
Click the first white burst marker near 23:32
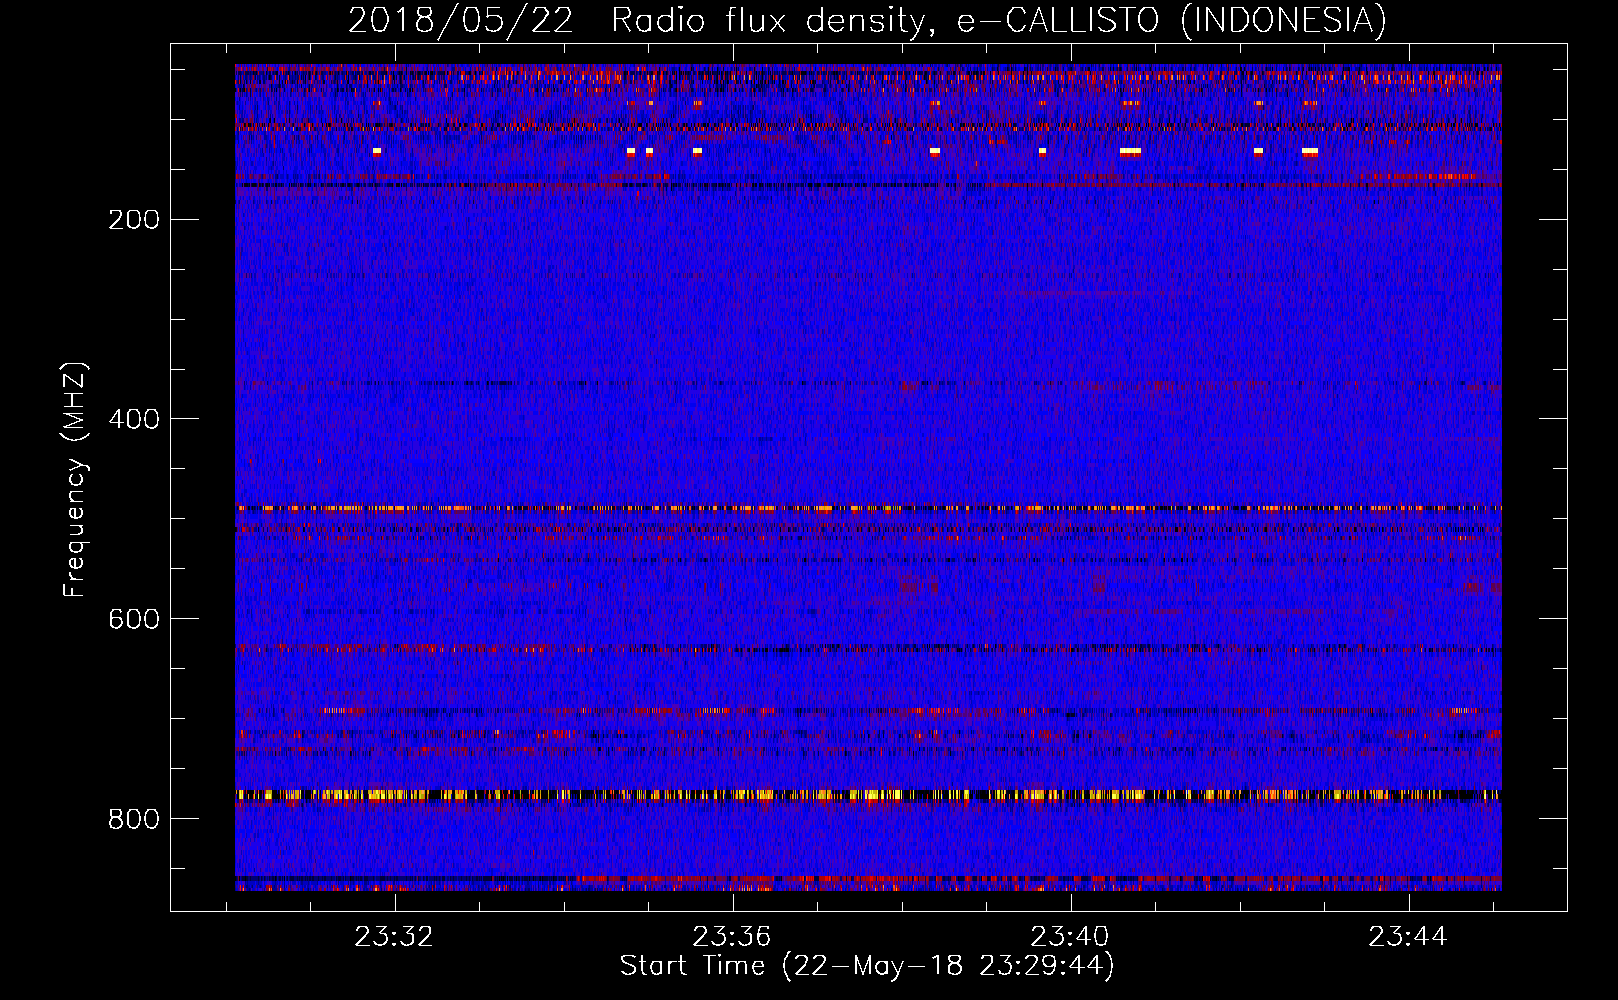click(377, 151)
